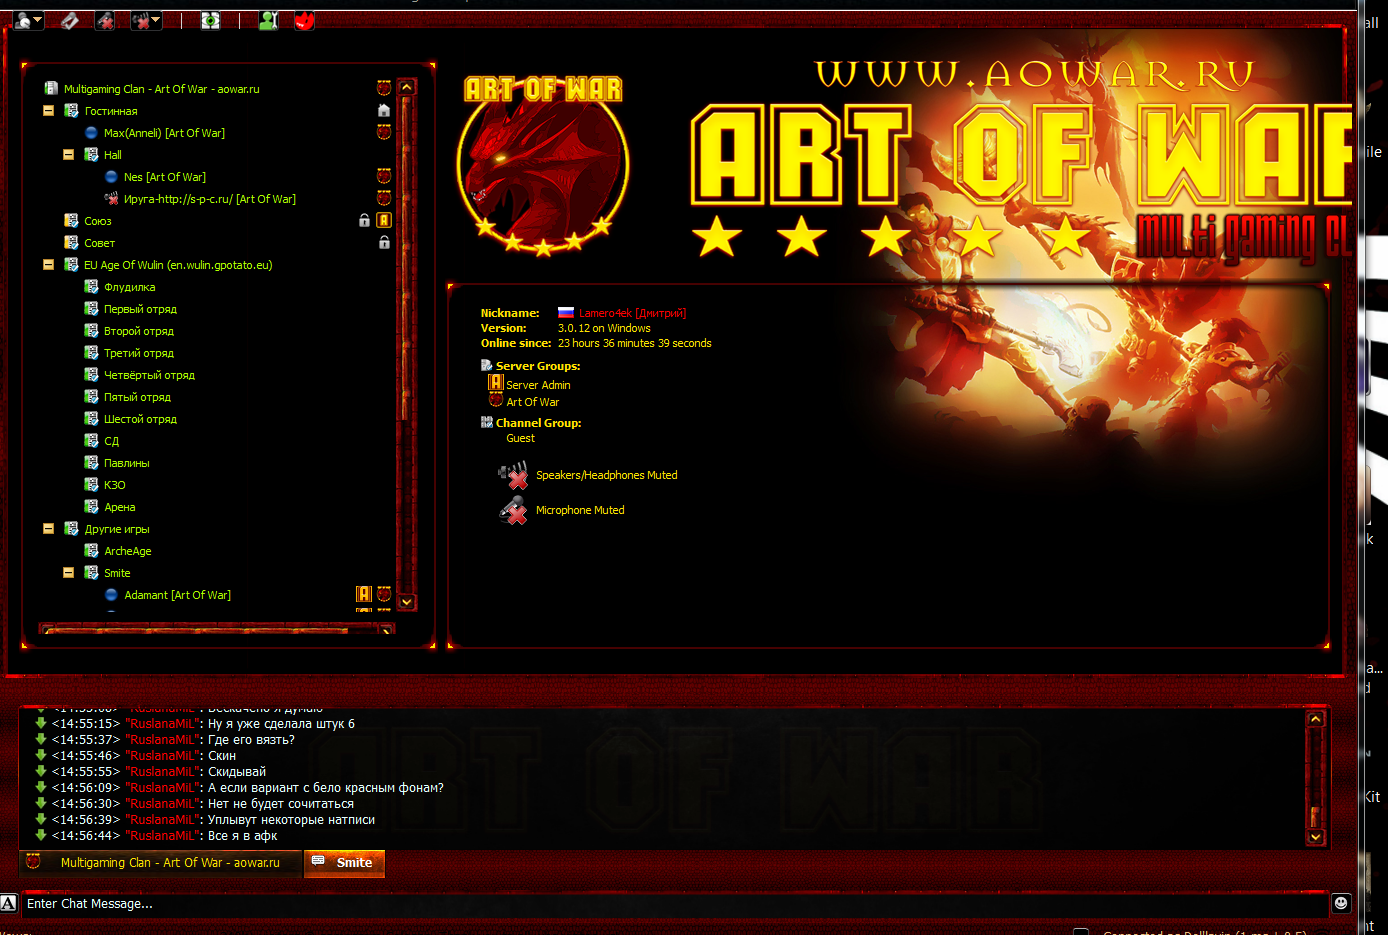Click muted status icon of Иругa user
This screenshot has width=1388, height=935.
pyautogui.click(x=111, y=199)
